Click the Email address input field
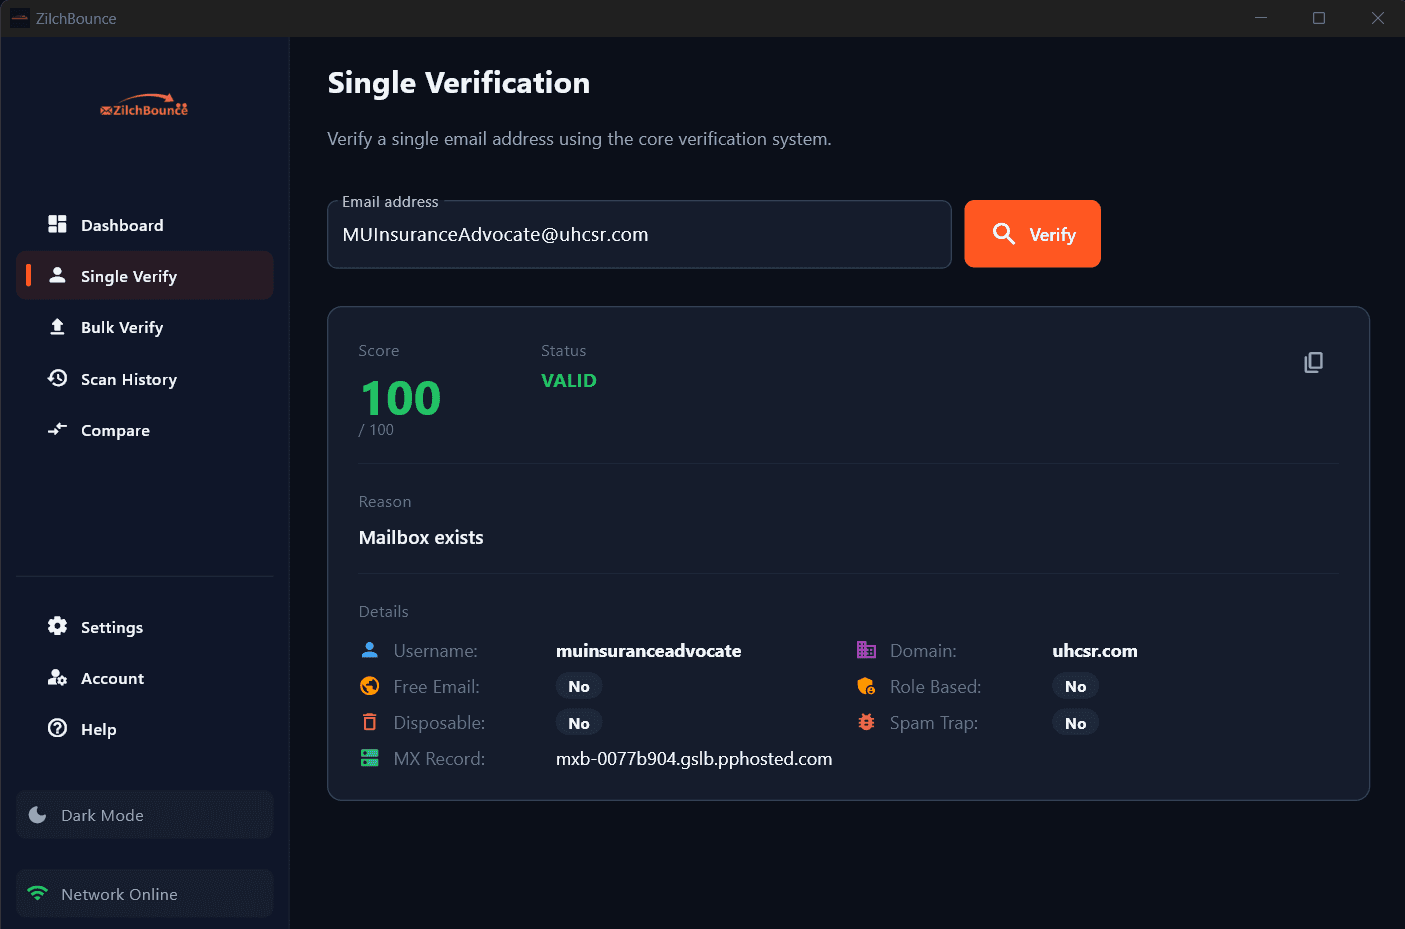Screen dimensions: 1405x929 [639, 234]
